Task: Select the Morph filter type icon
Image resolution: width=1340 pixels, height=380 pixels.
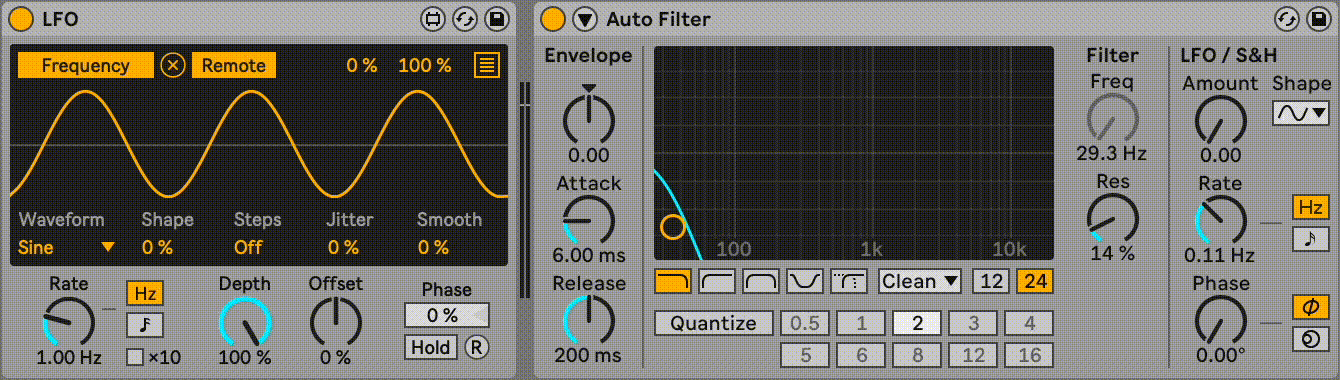Action: click(848, 281)
